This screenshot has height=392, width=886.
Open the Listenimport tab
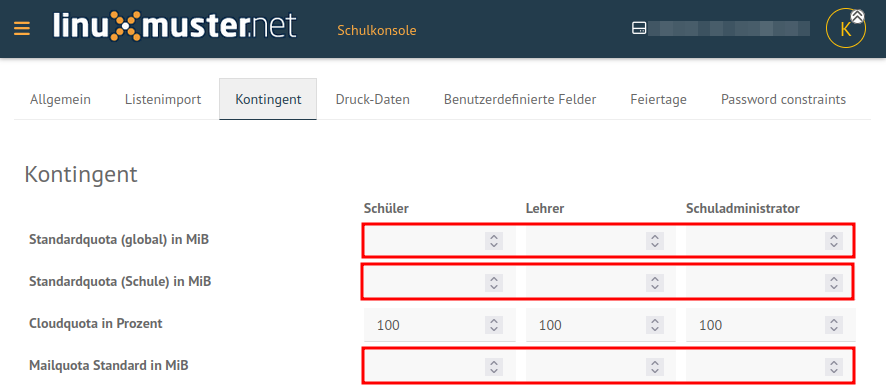click(163, 99)
